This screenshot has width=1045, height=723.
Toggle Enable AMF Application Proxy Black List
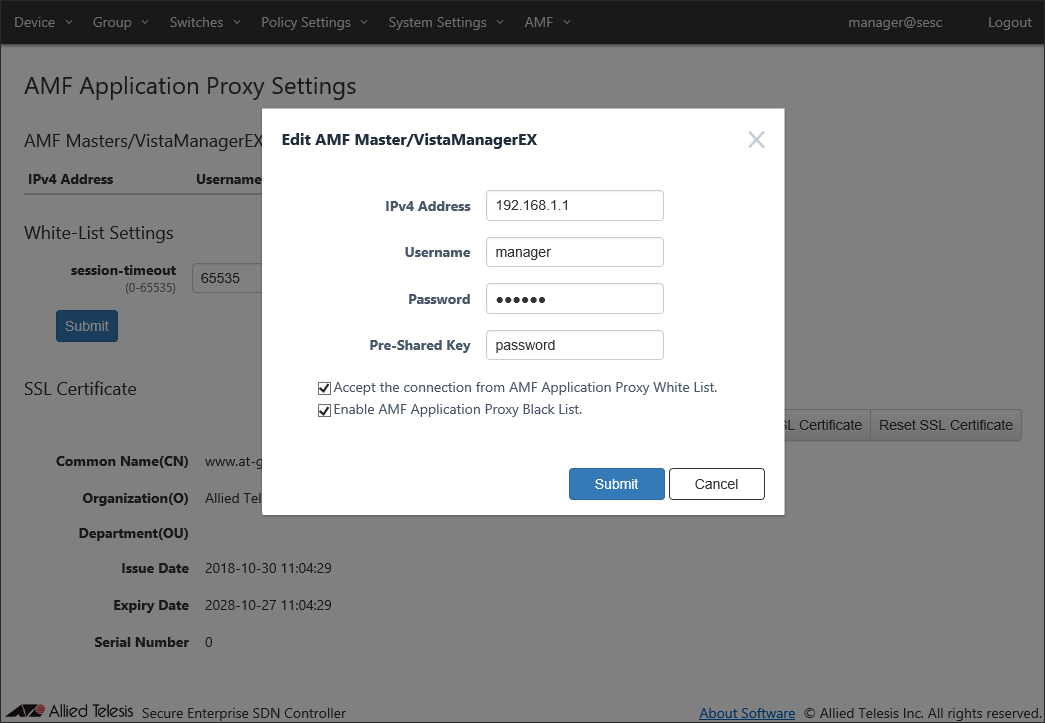point(324,410)
